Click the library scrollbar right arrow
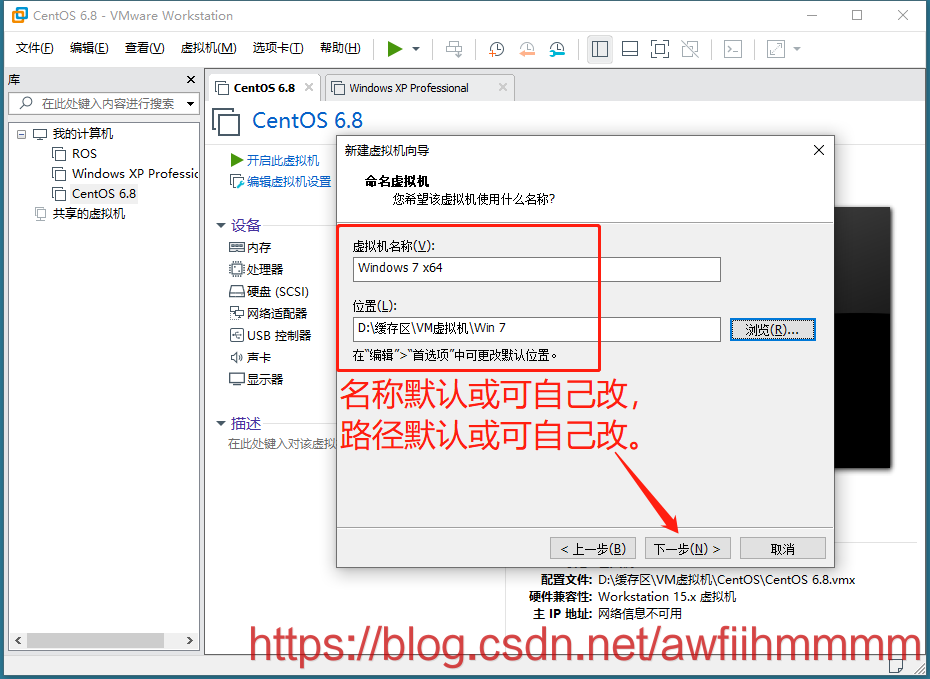This screenshot has height=679, width=930. (190, 640)
